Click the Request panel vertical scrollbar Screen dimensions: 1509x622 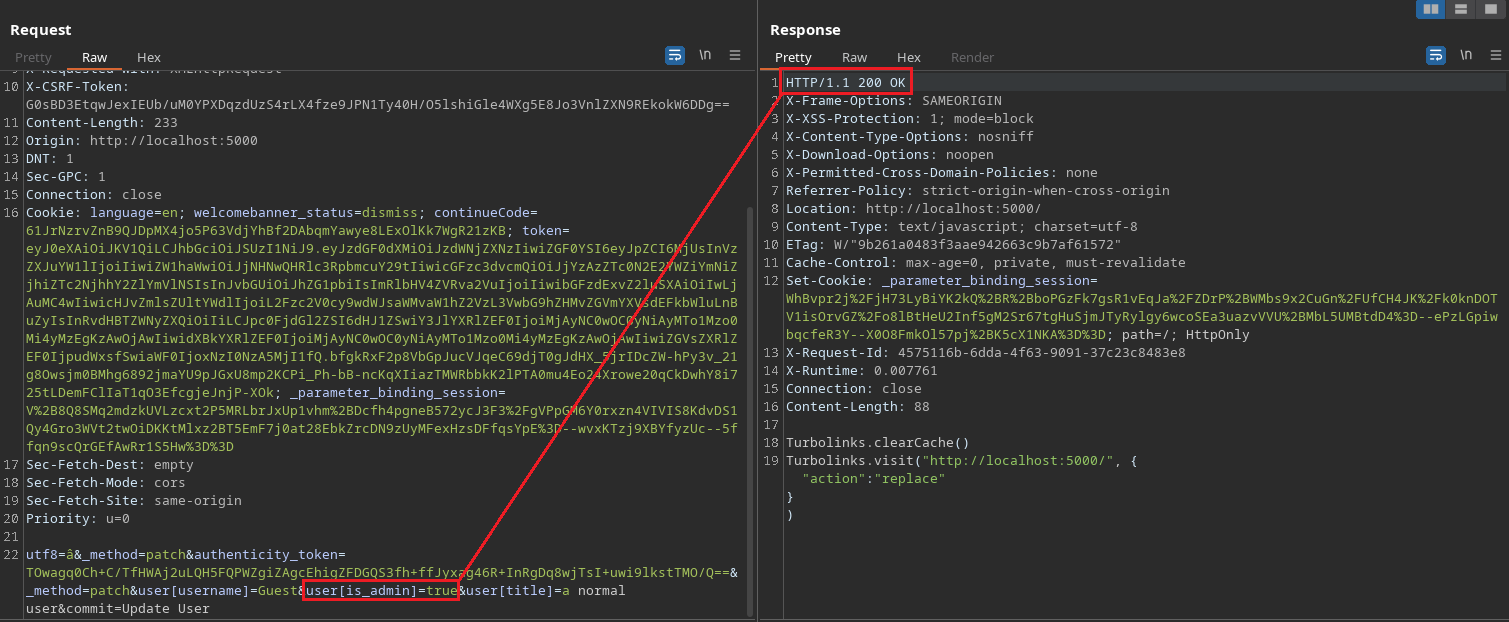tap(751, 400)
